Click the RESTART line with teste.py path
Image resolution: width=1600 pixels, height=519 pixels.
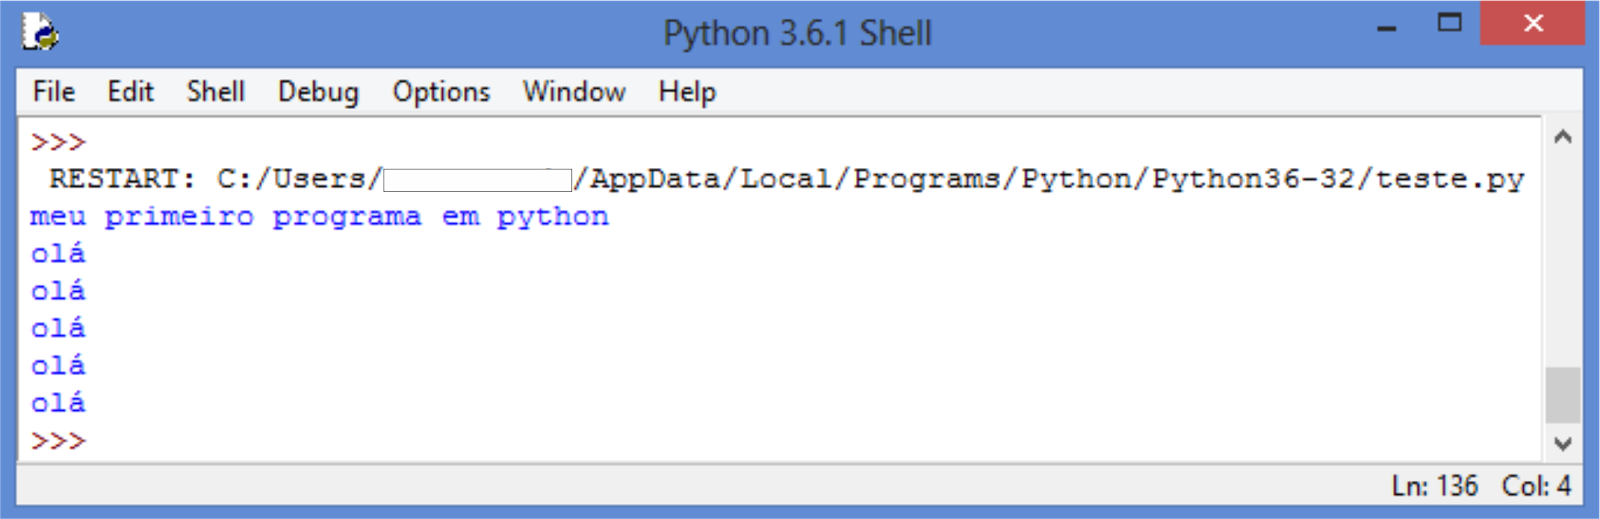786,179
